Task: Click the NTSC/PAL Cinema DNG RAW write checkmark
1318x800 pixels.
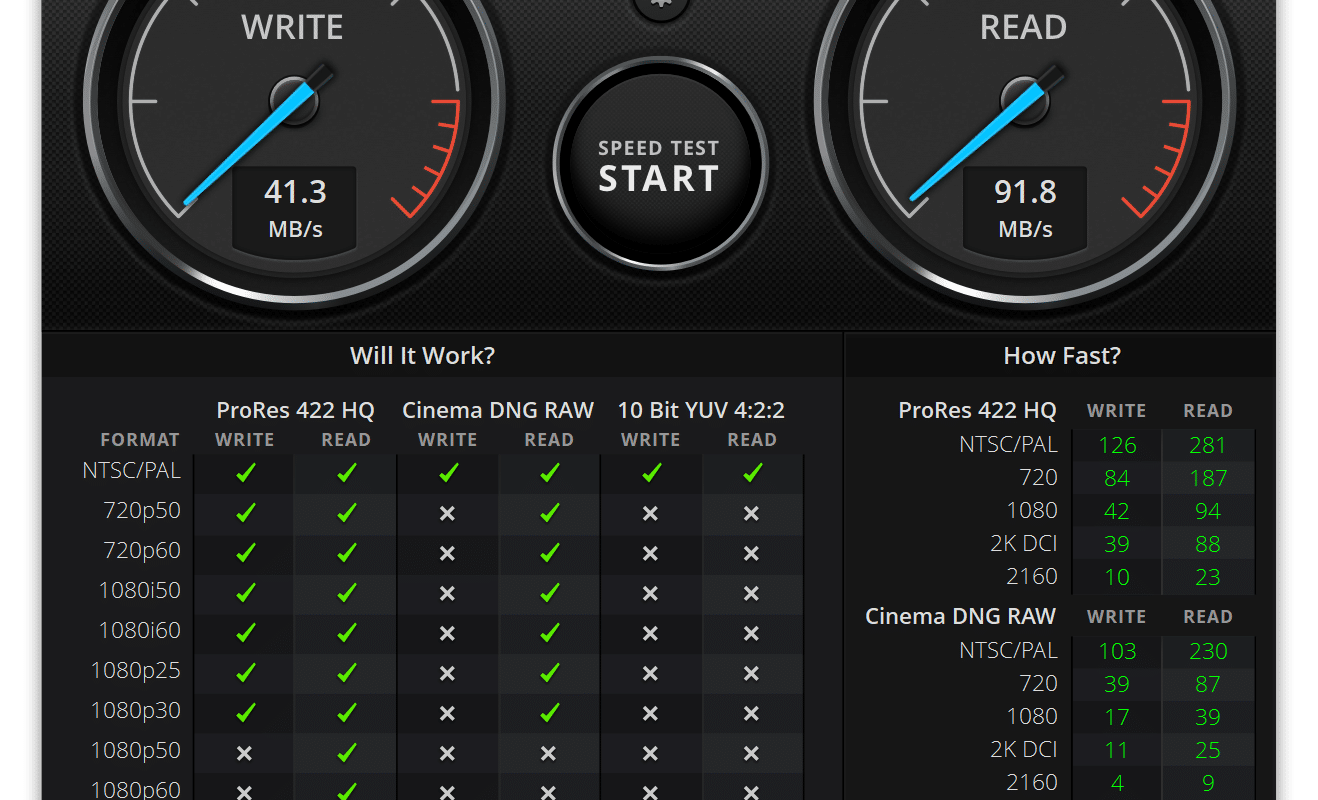Action: (448, 473)
